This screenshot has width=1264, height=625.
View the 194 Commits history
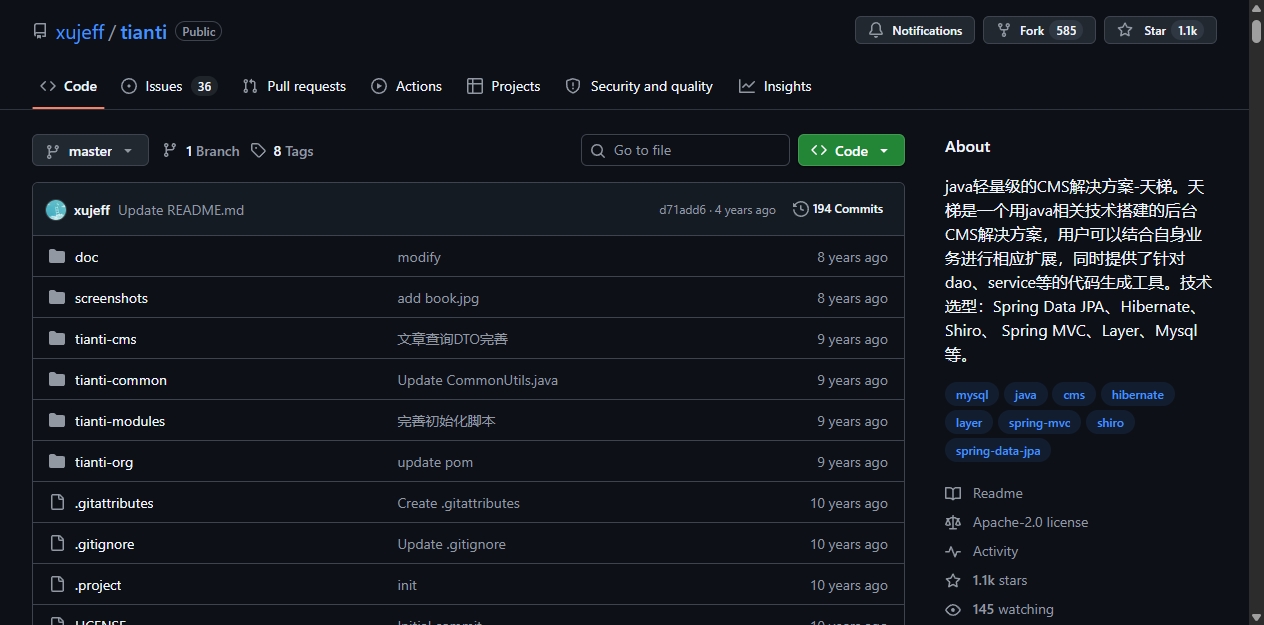[838, 209]
